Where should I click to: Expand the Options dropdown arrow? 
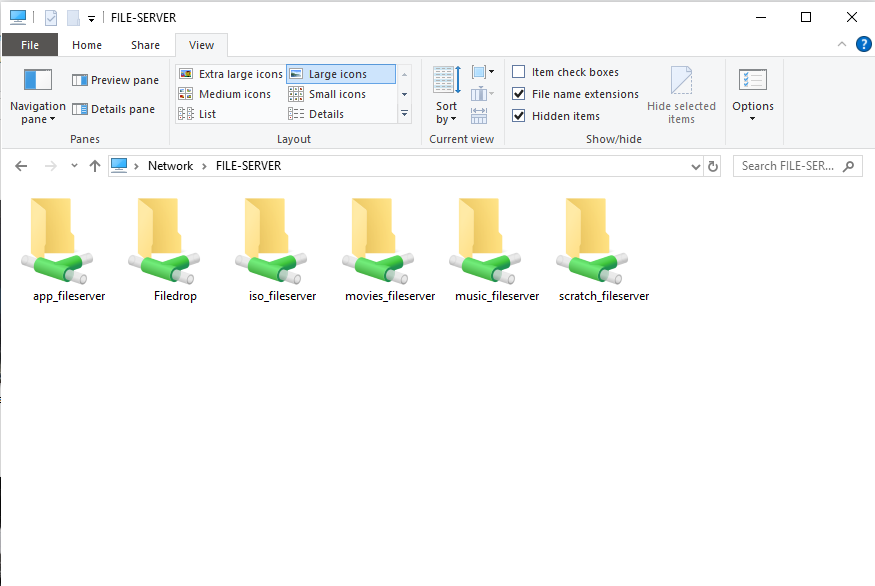click(752, 118)
